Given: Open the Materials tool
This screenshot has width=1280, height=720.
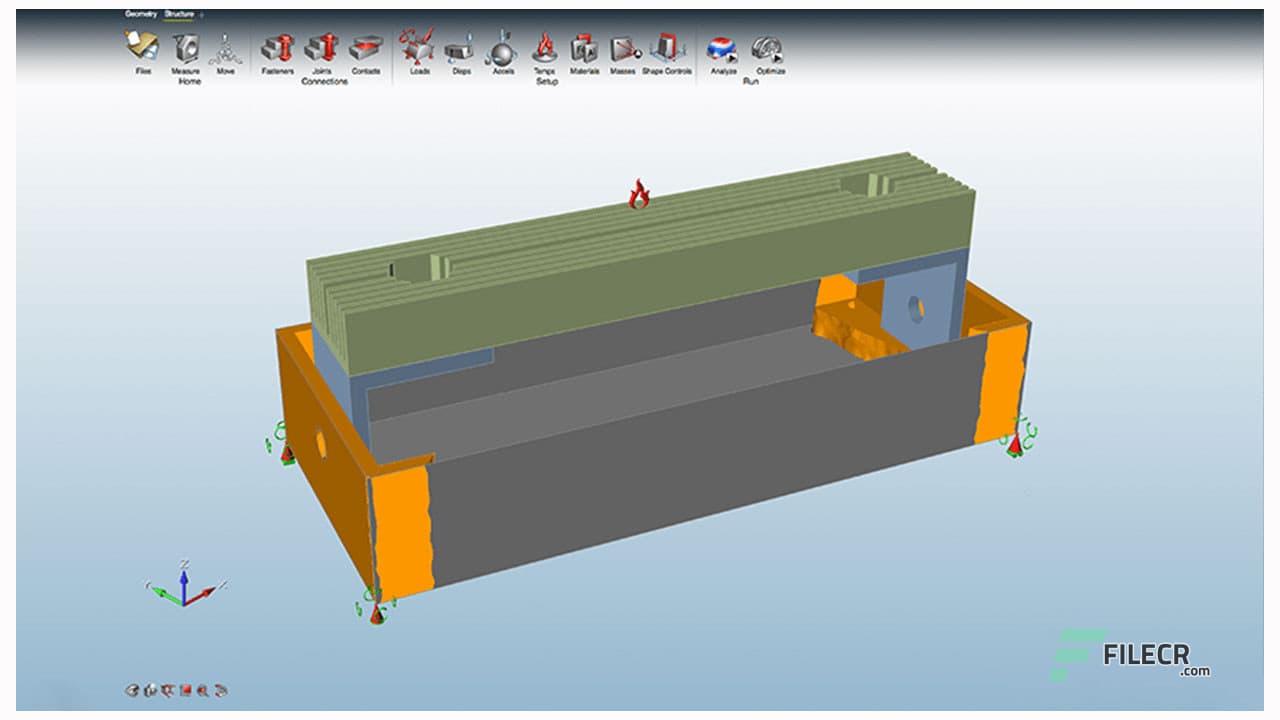Looking at the screenshot, I should tap(584, 48).
